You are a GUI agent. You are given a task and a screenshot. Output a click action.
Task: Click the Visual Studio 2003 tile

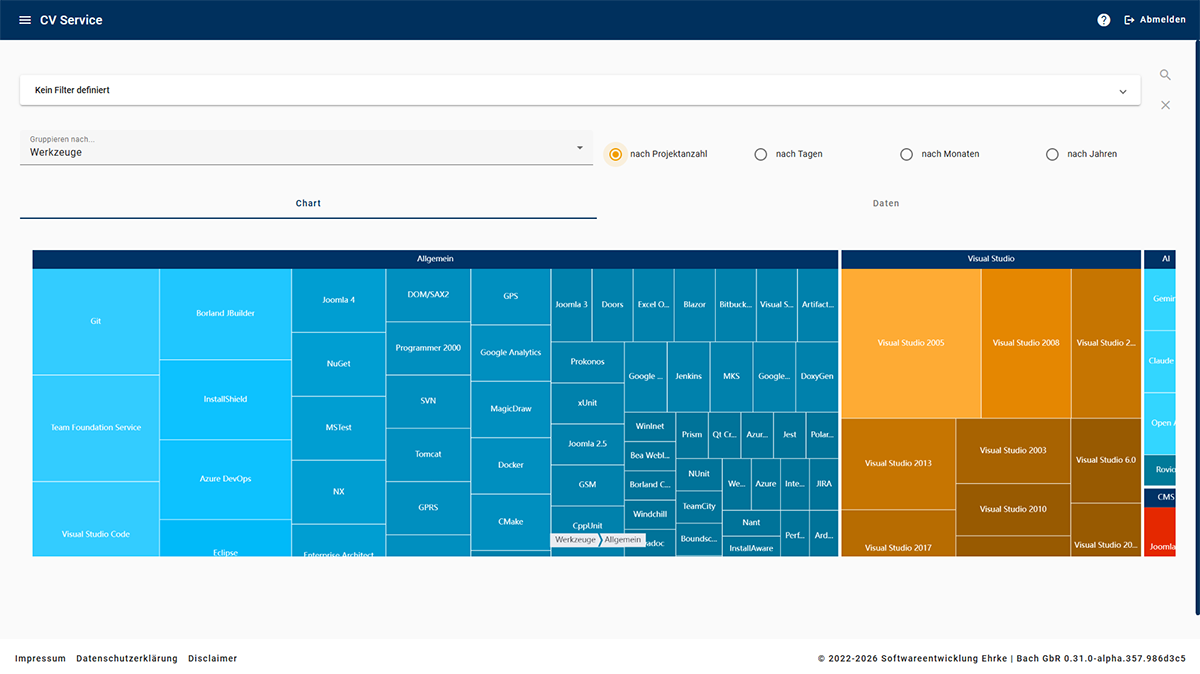click(x=1013, y=451)
